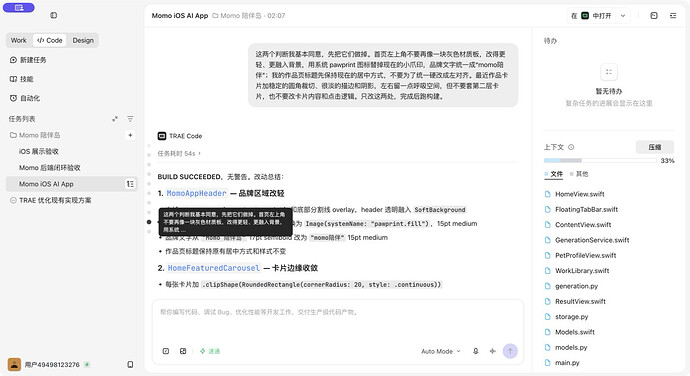Open the task list filter icon
The image size is (690, 376).
tap(130, 119)
